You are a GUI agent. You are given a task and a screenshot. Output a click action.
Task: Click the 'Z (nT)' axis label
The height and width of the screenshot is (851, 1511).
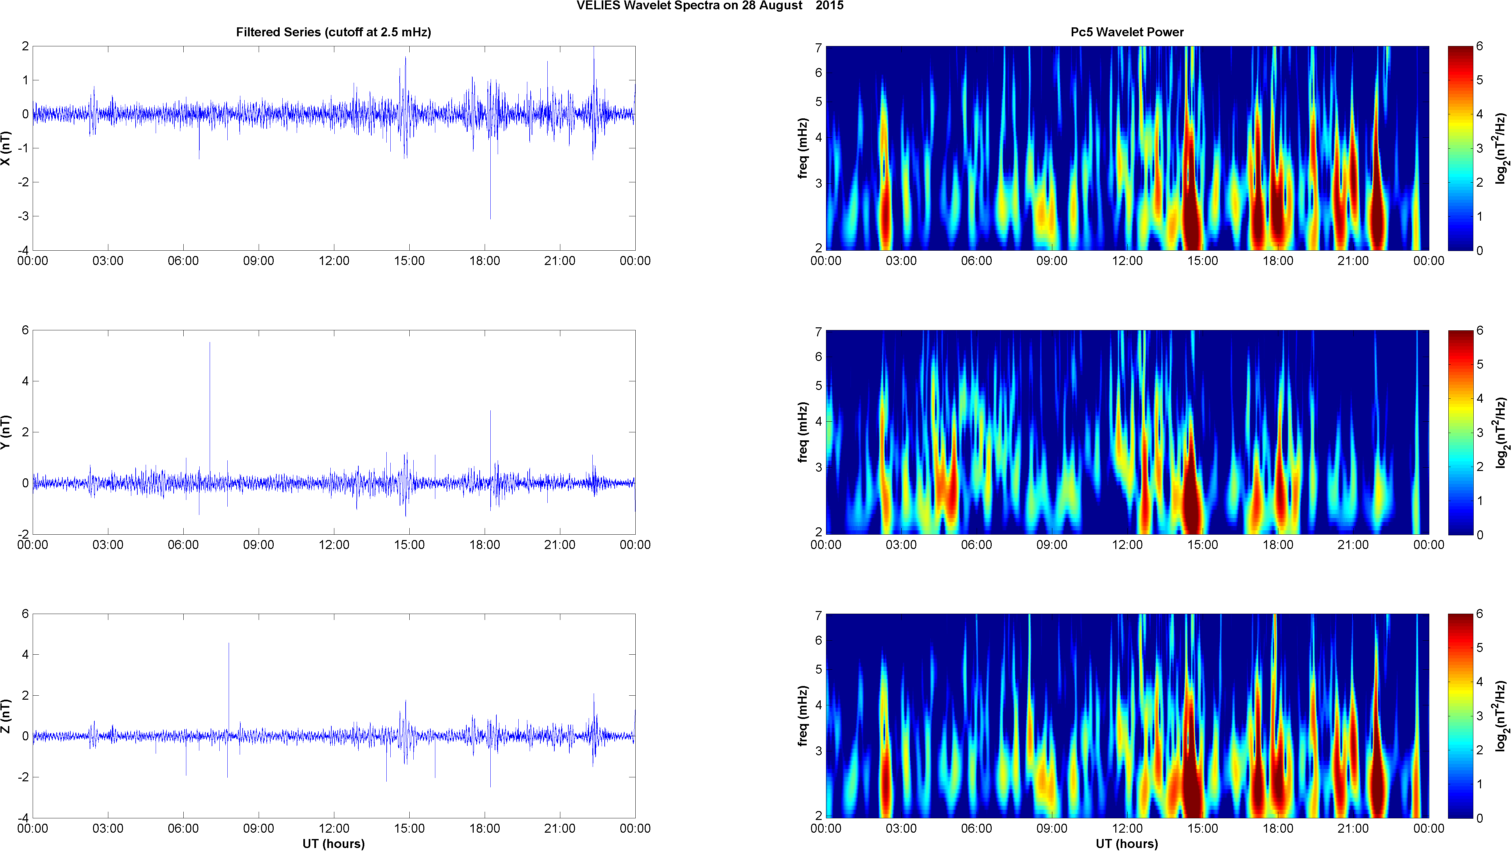pos(6,716)
